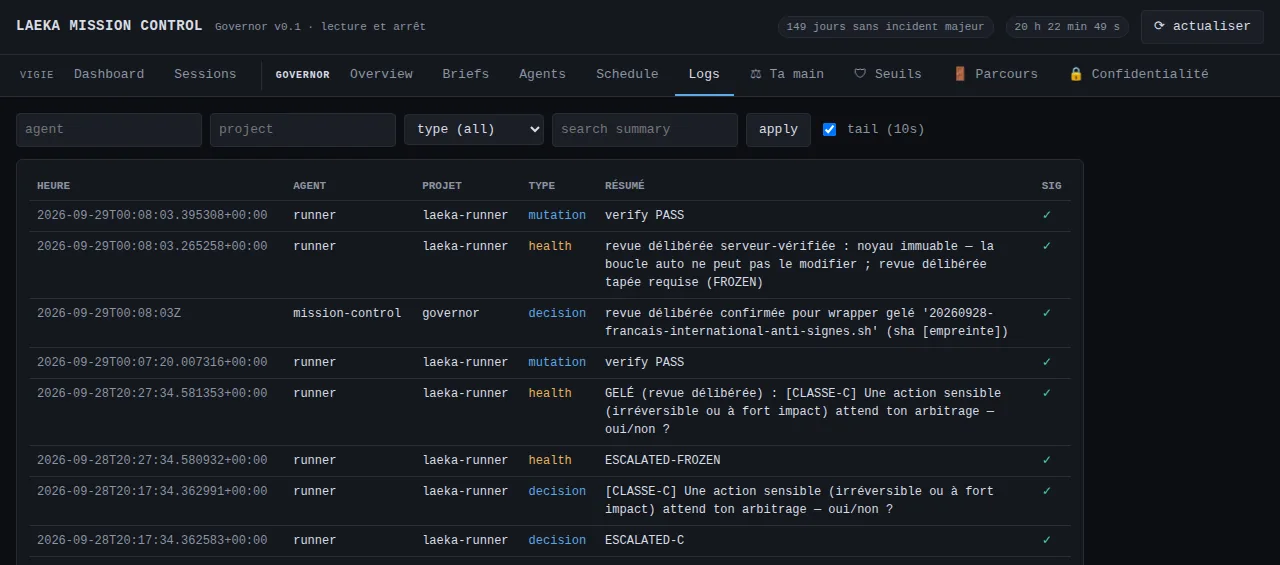Click the GELÉ (revue délibérée) summary

tap(803, 411)
